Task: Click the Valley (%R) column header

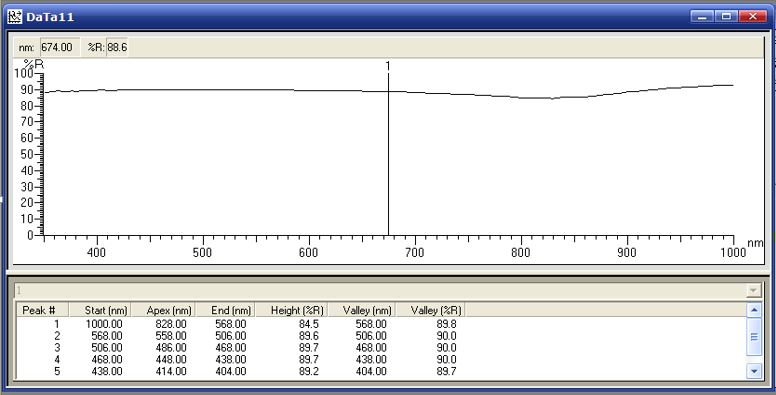Action: tap(431, 310)
